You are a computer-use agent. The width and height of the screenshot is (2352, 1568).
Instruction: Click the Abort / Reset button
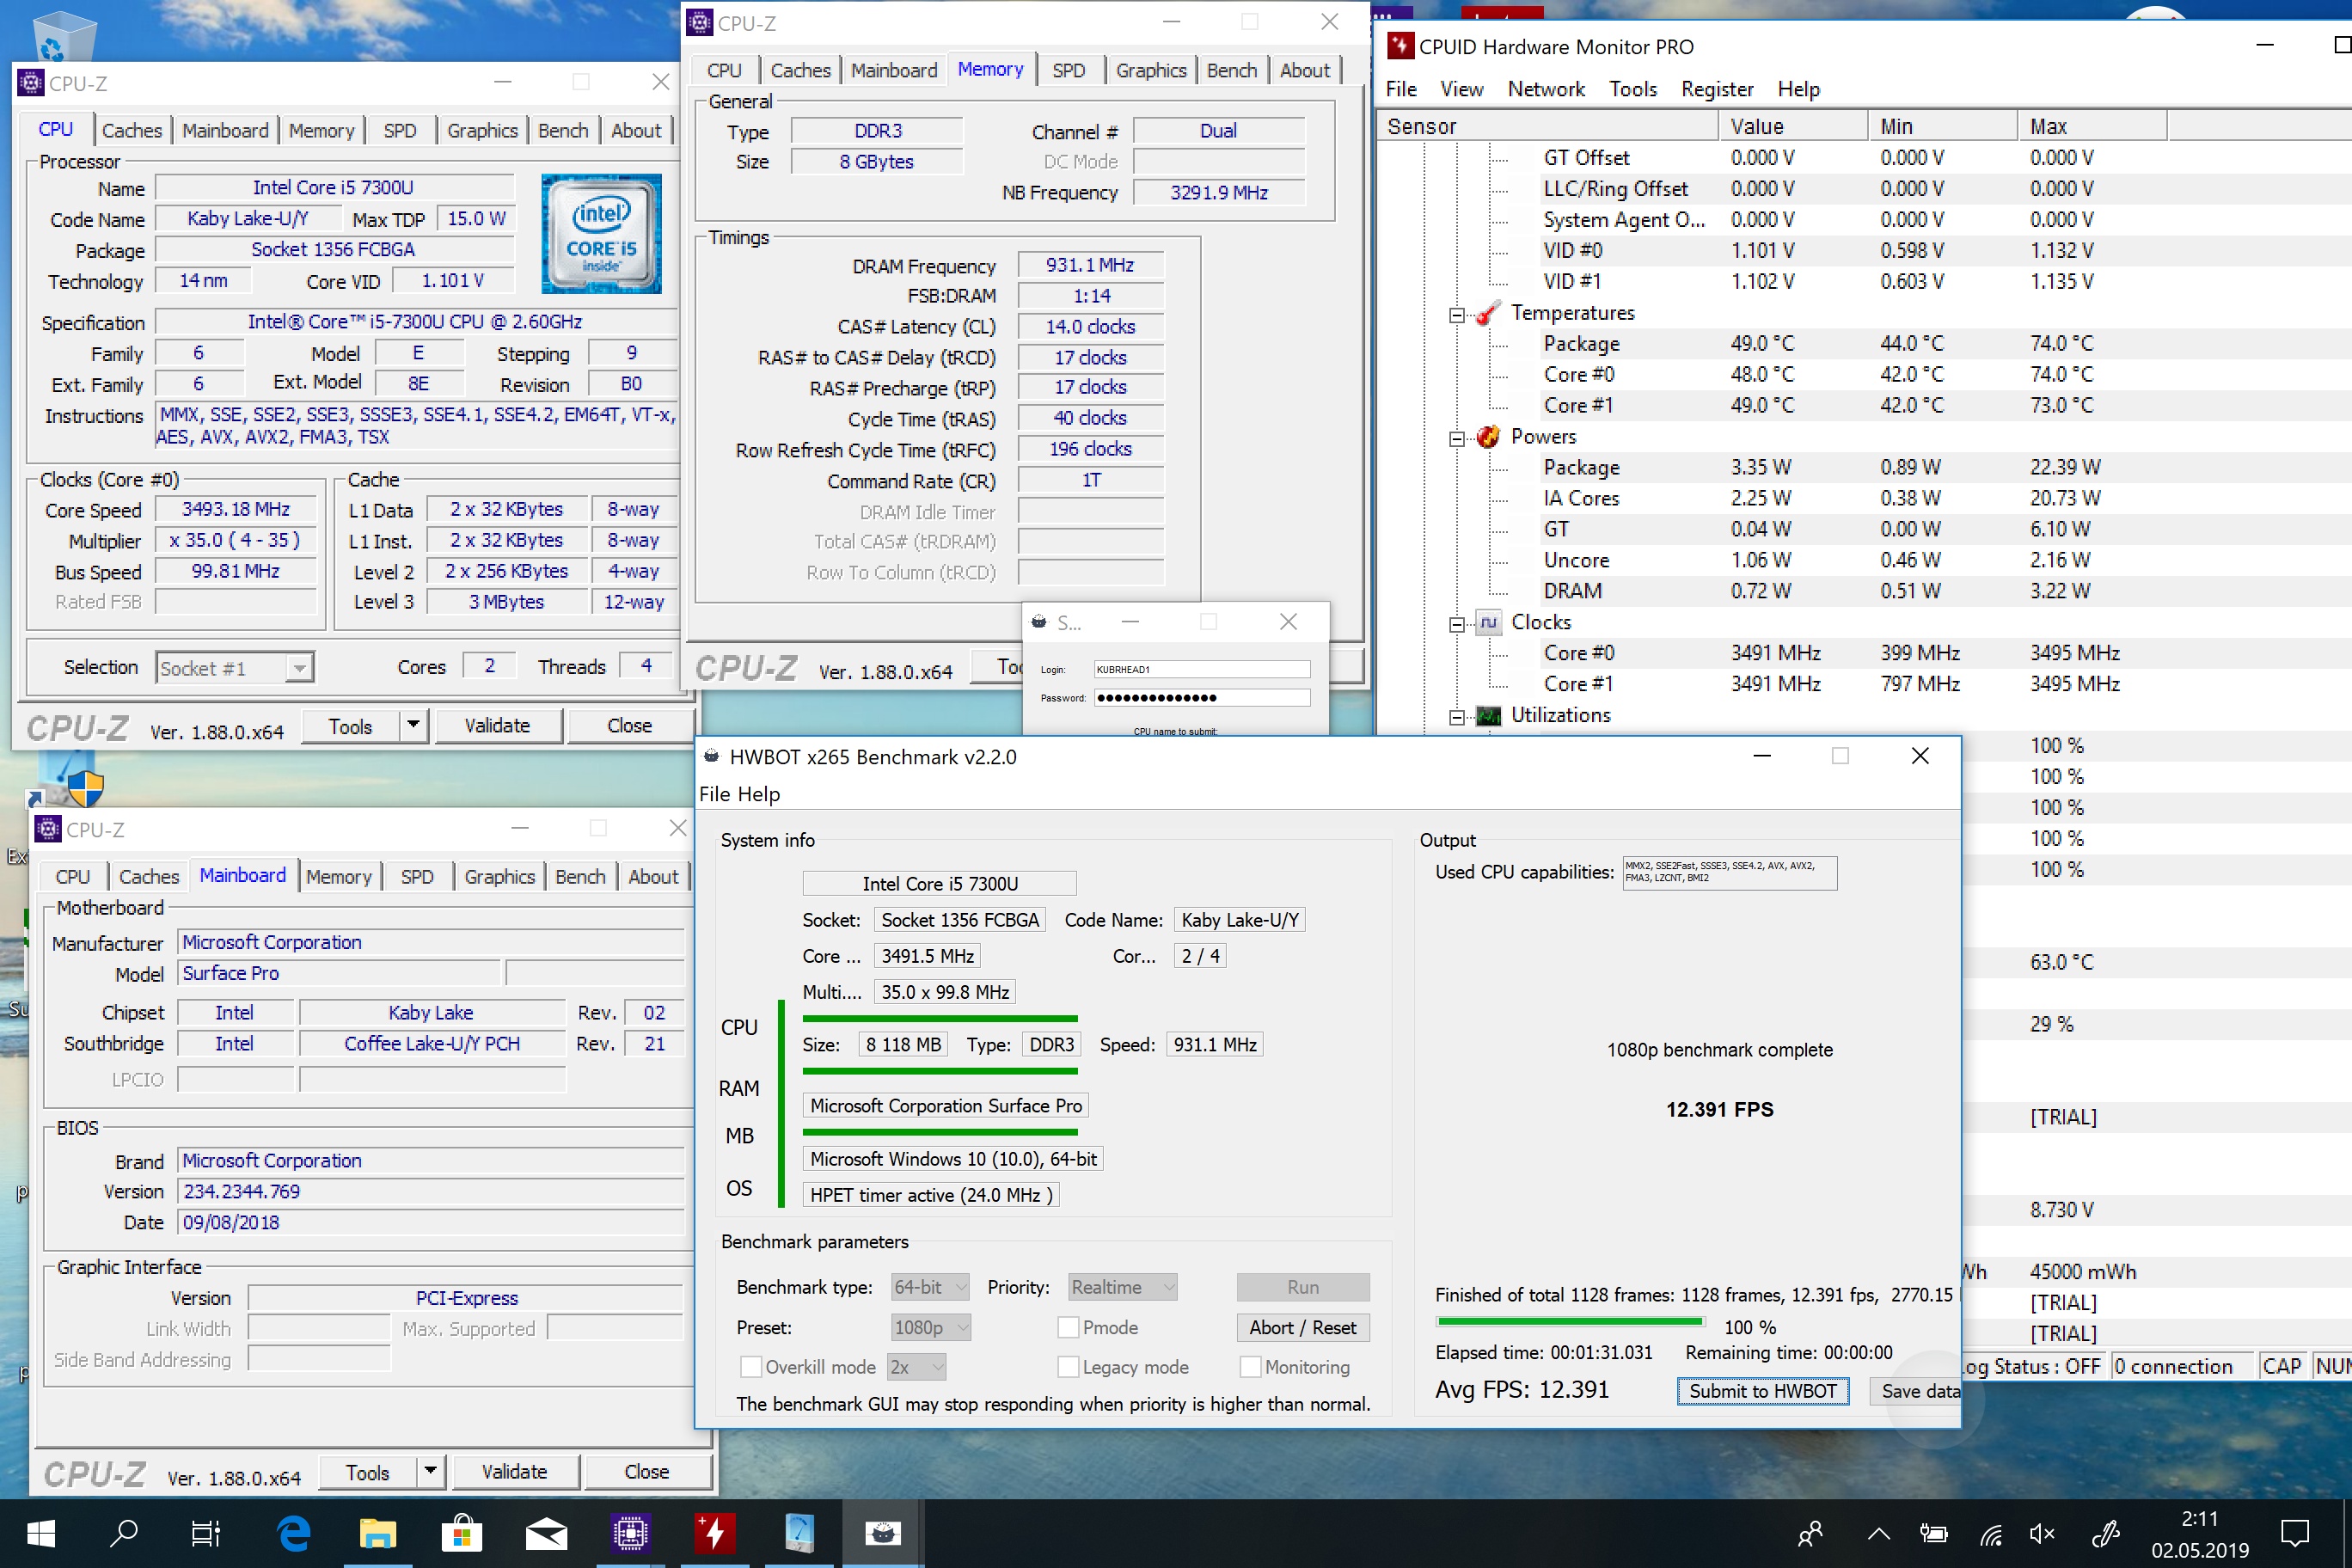[x=1303, y=1328]
